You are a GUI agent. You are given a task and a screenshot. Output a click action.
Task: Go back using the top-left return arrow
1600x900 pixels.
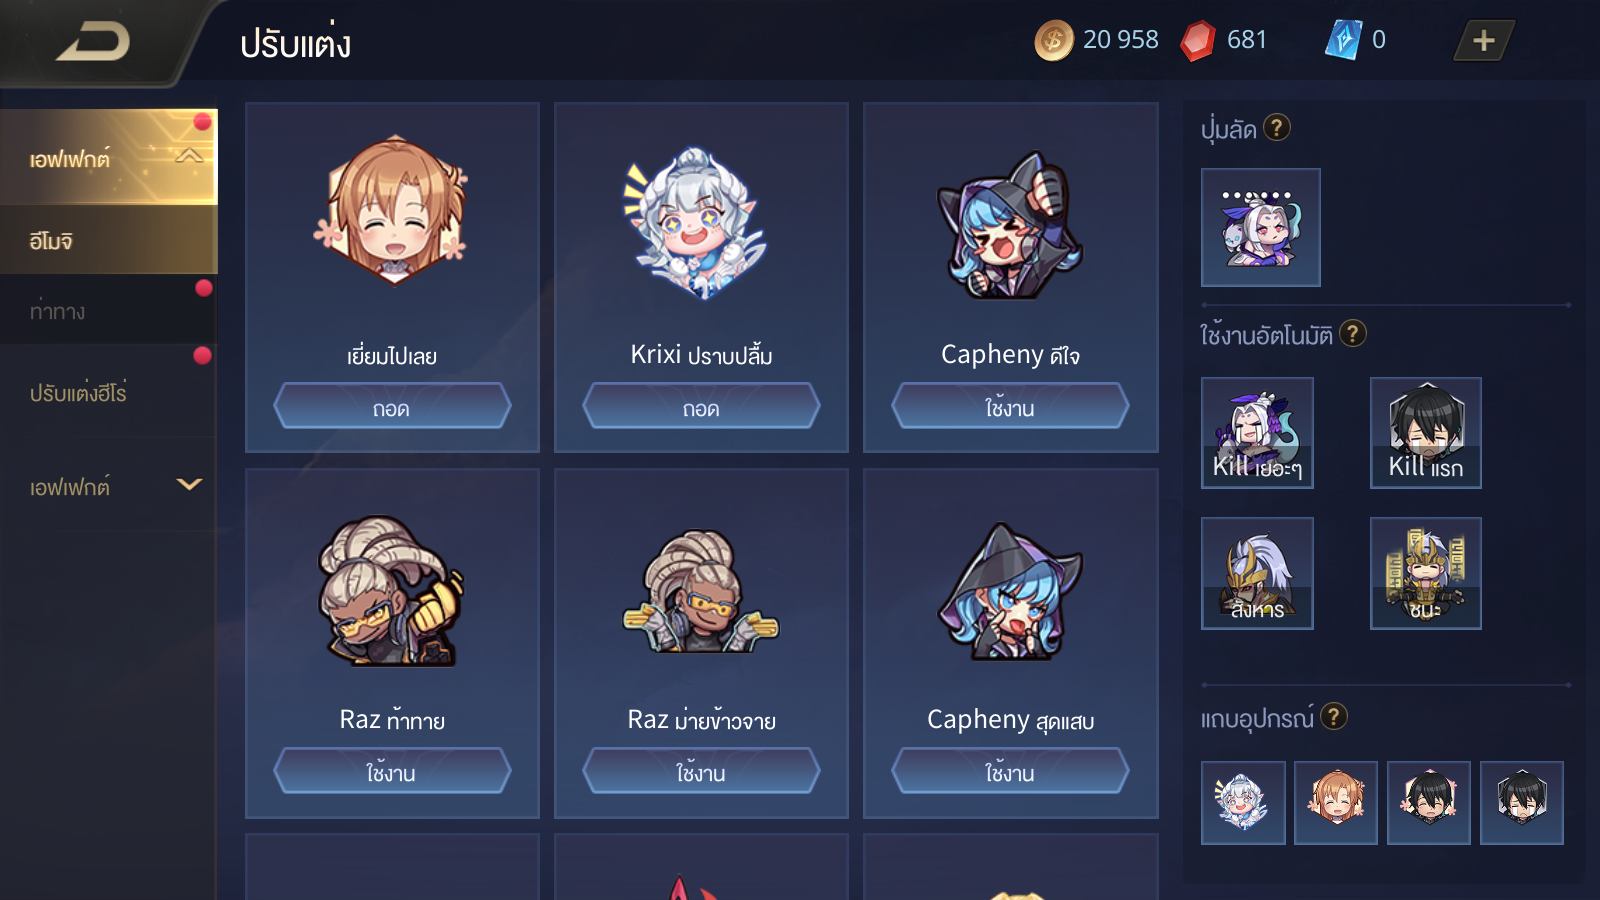click(x=93, y=42)
